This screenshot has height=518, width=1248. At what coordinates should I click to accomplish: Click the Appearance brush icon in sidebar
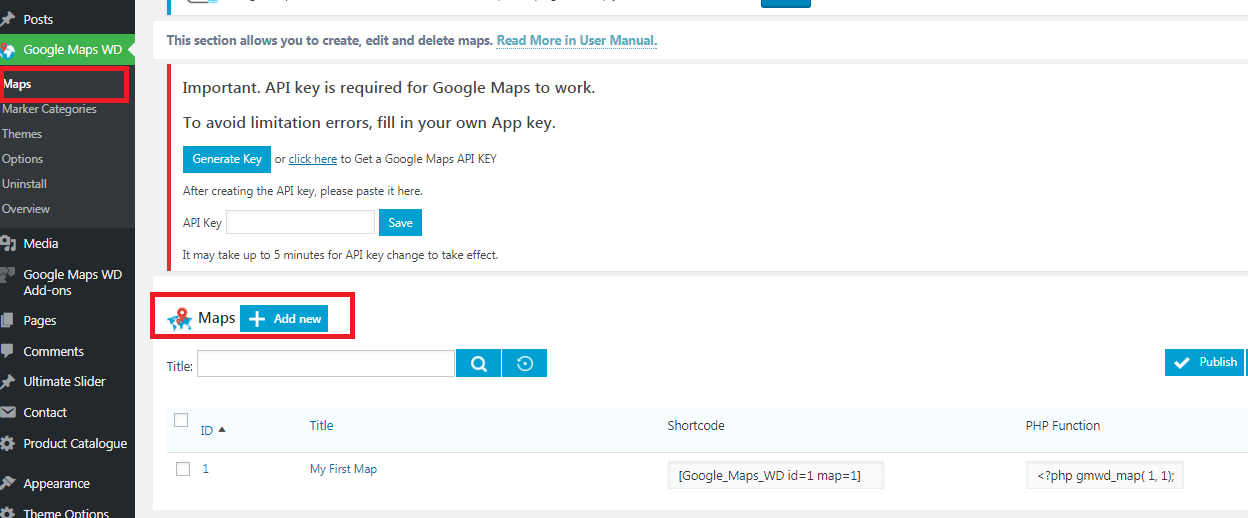pos(8,483)
